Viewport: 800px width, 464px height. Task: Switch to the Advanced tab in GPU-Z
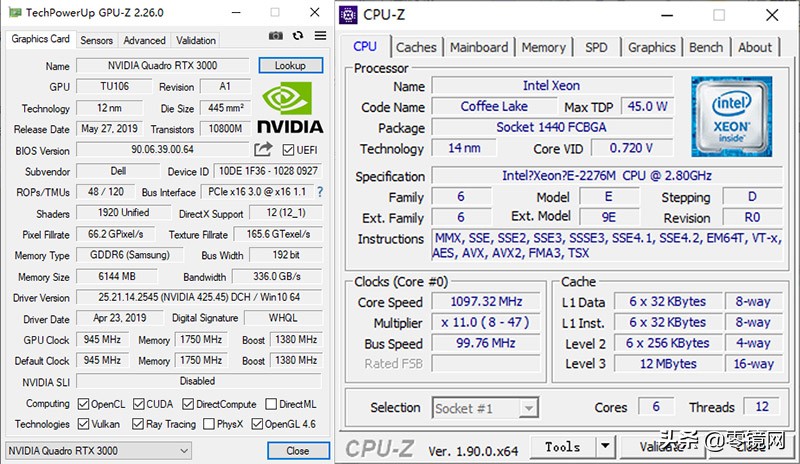click(x=144, y=40)
